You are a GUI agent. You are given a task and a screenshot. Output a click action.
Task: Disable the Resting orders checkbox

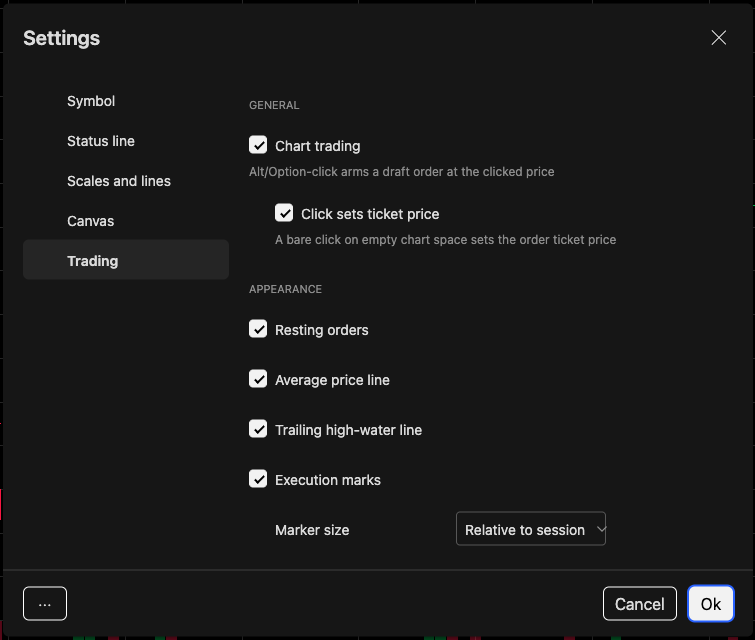pos(258,329)
